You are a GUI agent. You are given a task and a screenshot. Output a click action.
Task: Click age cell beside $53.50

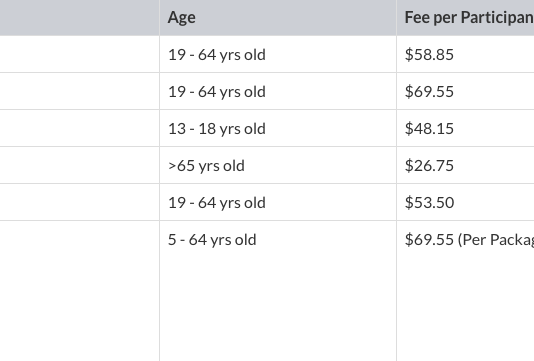click(x=278, y=202)
